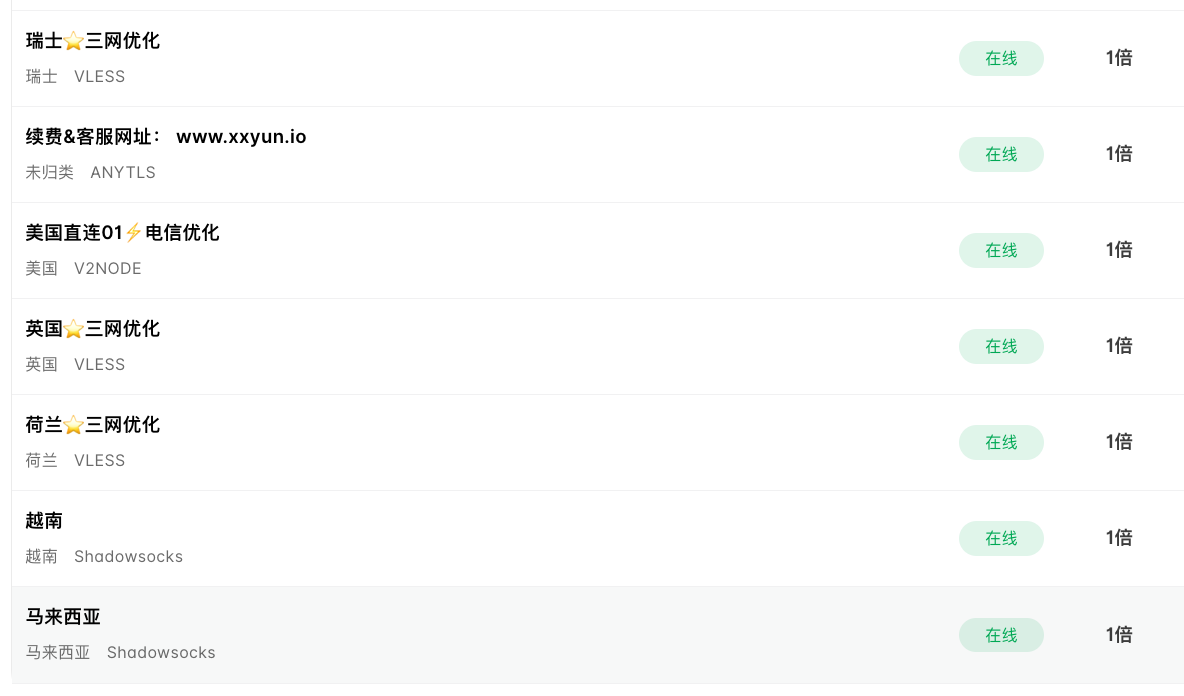Click the V2NODE protocol label

107,268
